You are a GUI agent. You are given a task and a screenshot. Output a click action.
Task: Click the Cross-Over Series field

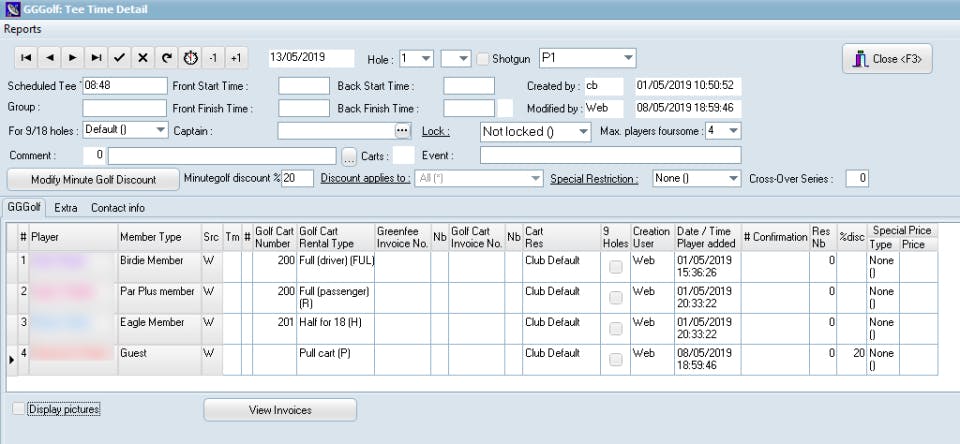click(x=857, y=179)
